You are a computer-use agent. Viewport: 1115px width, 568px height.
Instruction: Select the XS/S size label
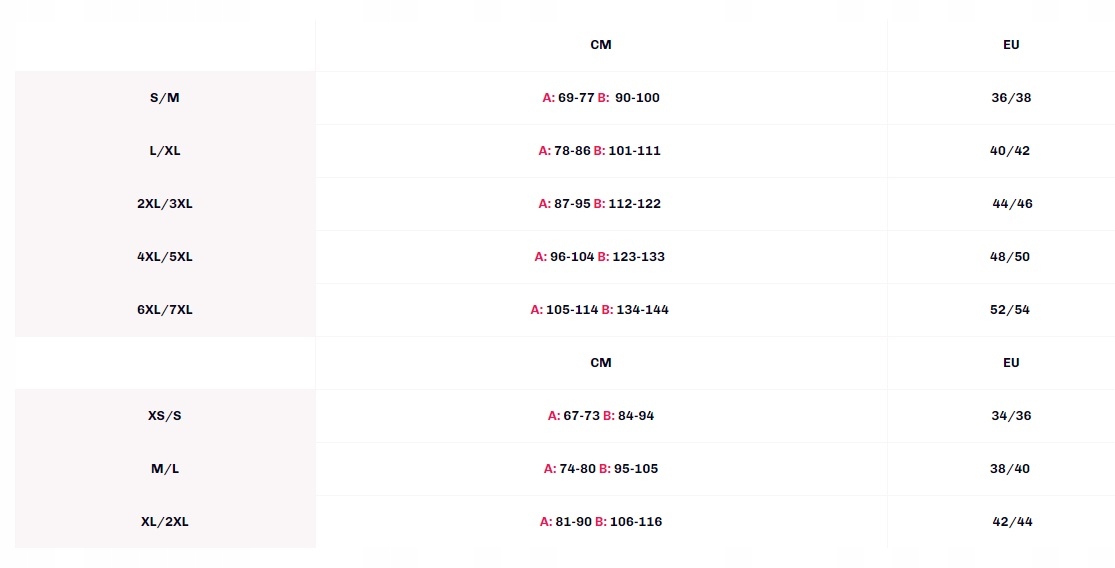pos(164,416)
